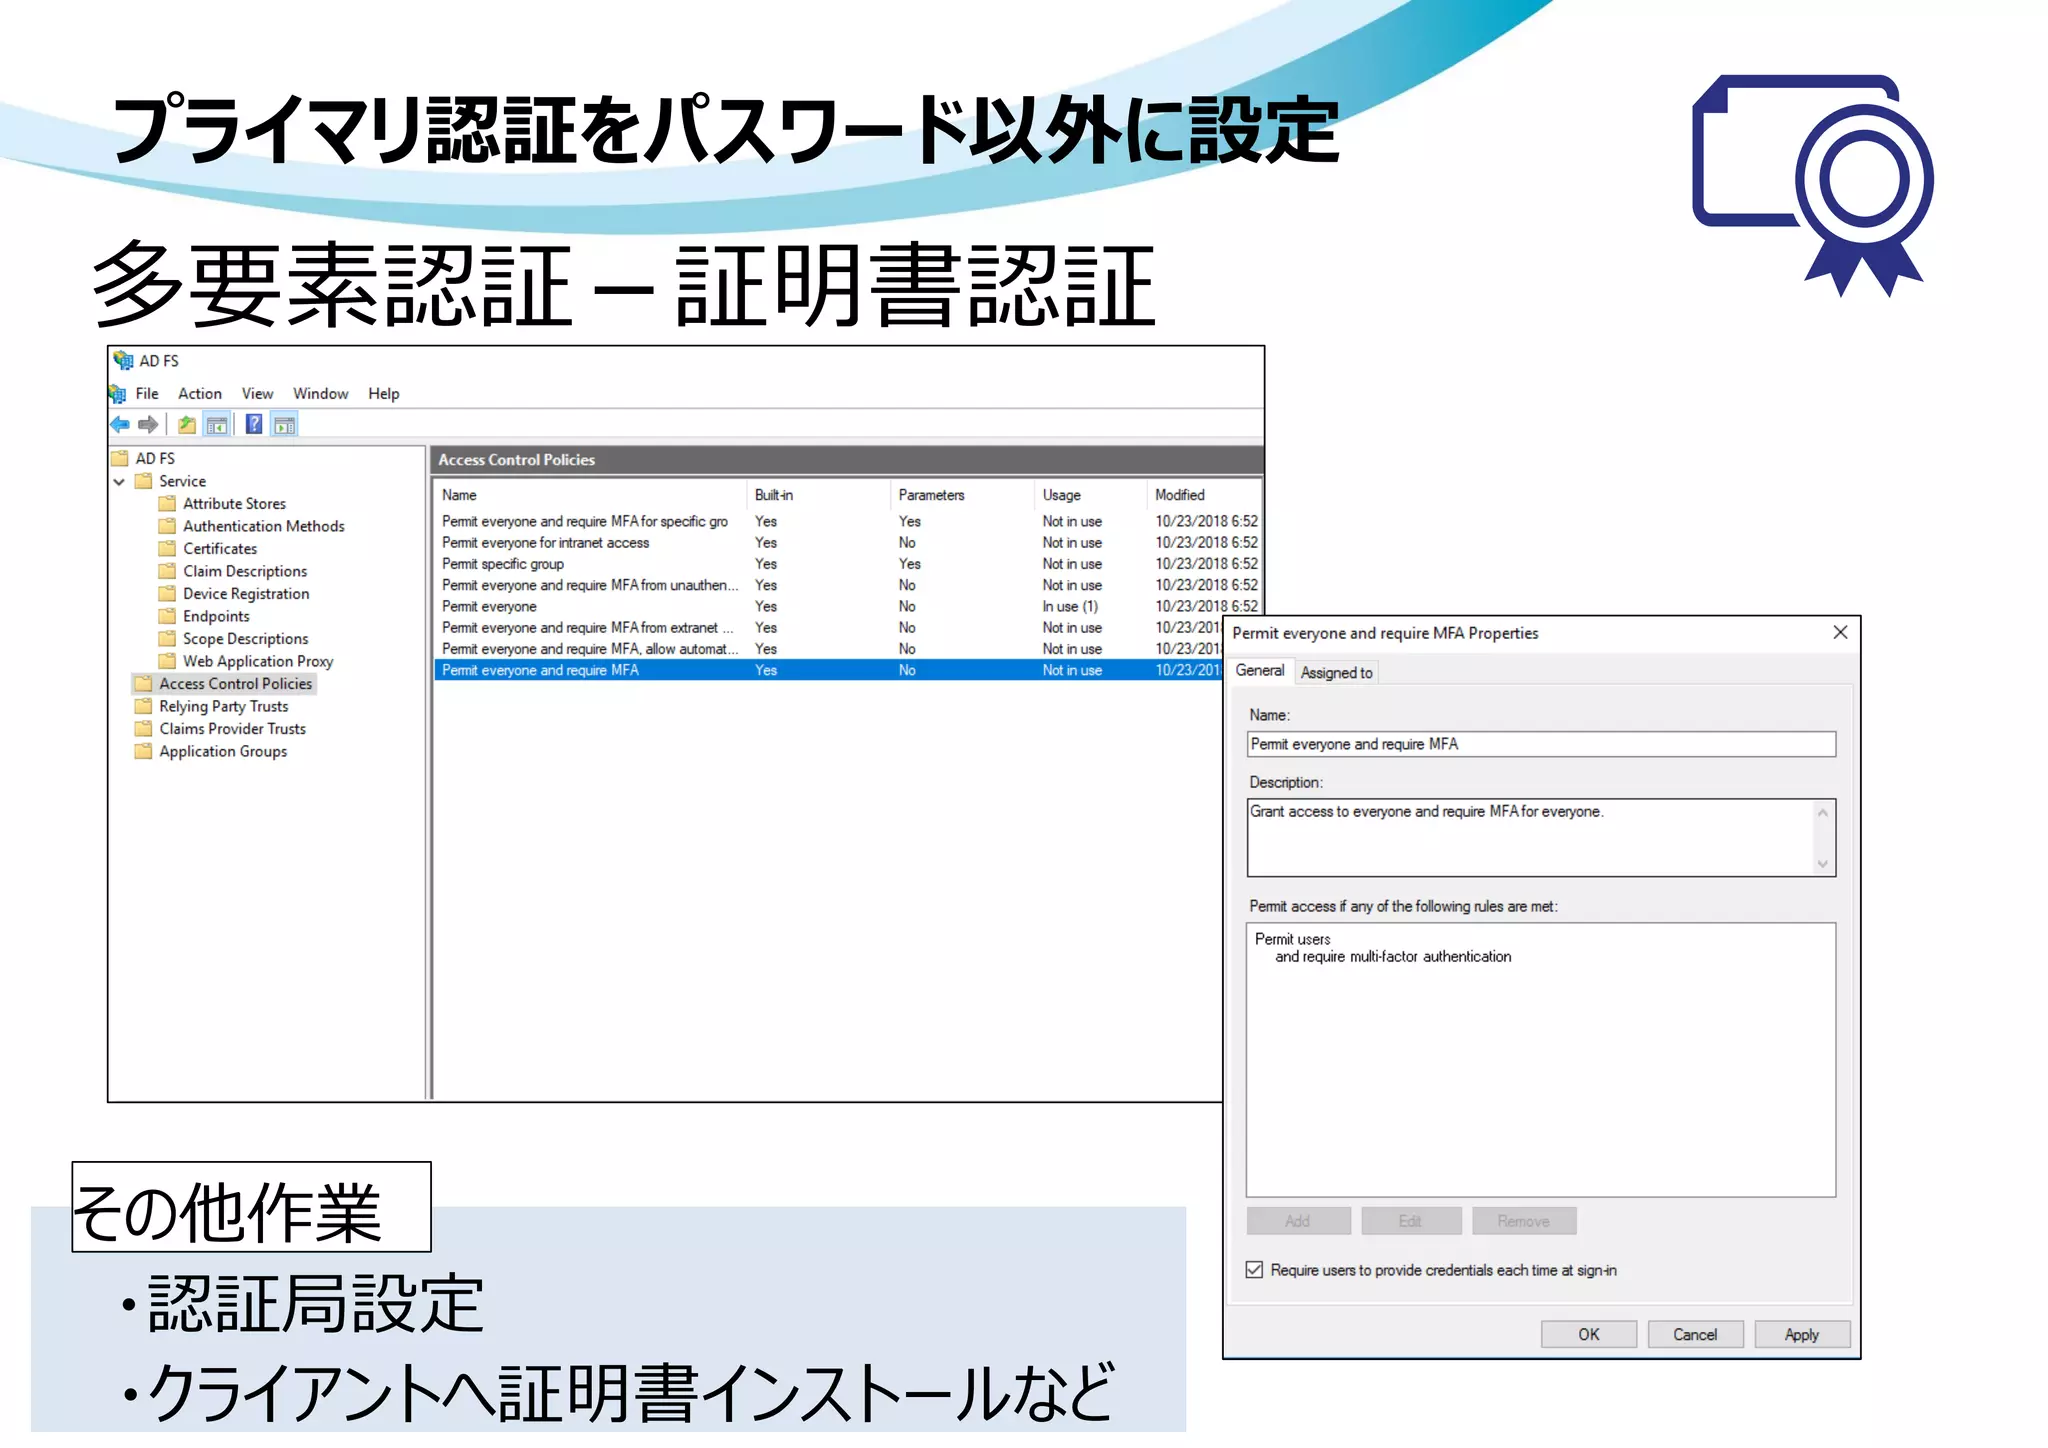The width and height of the screenshot is (2048, 1448).
Task: Select the Permit users rule entry
Action: point(1383,948)
